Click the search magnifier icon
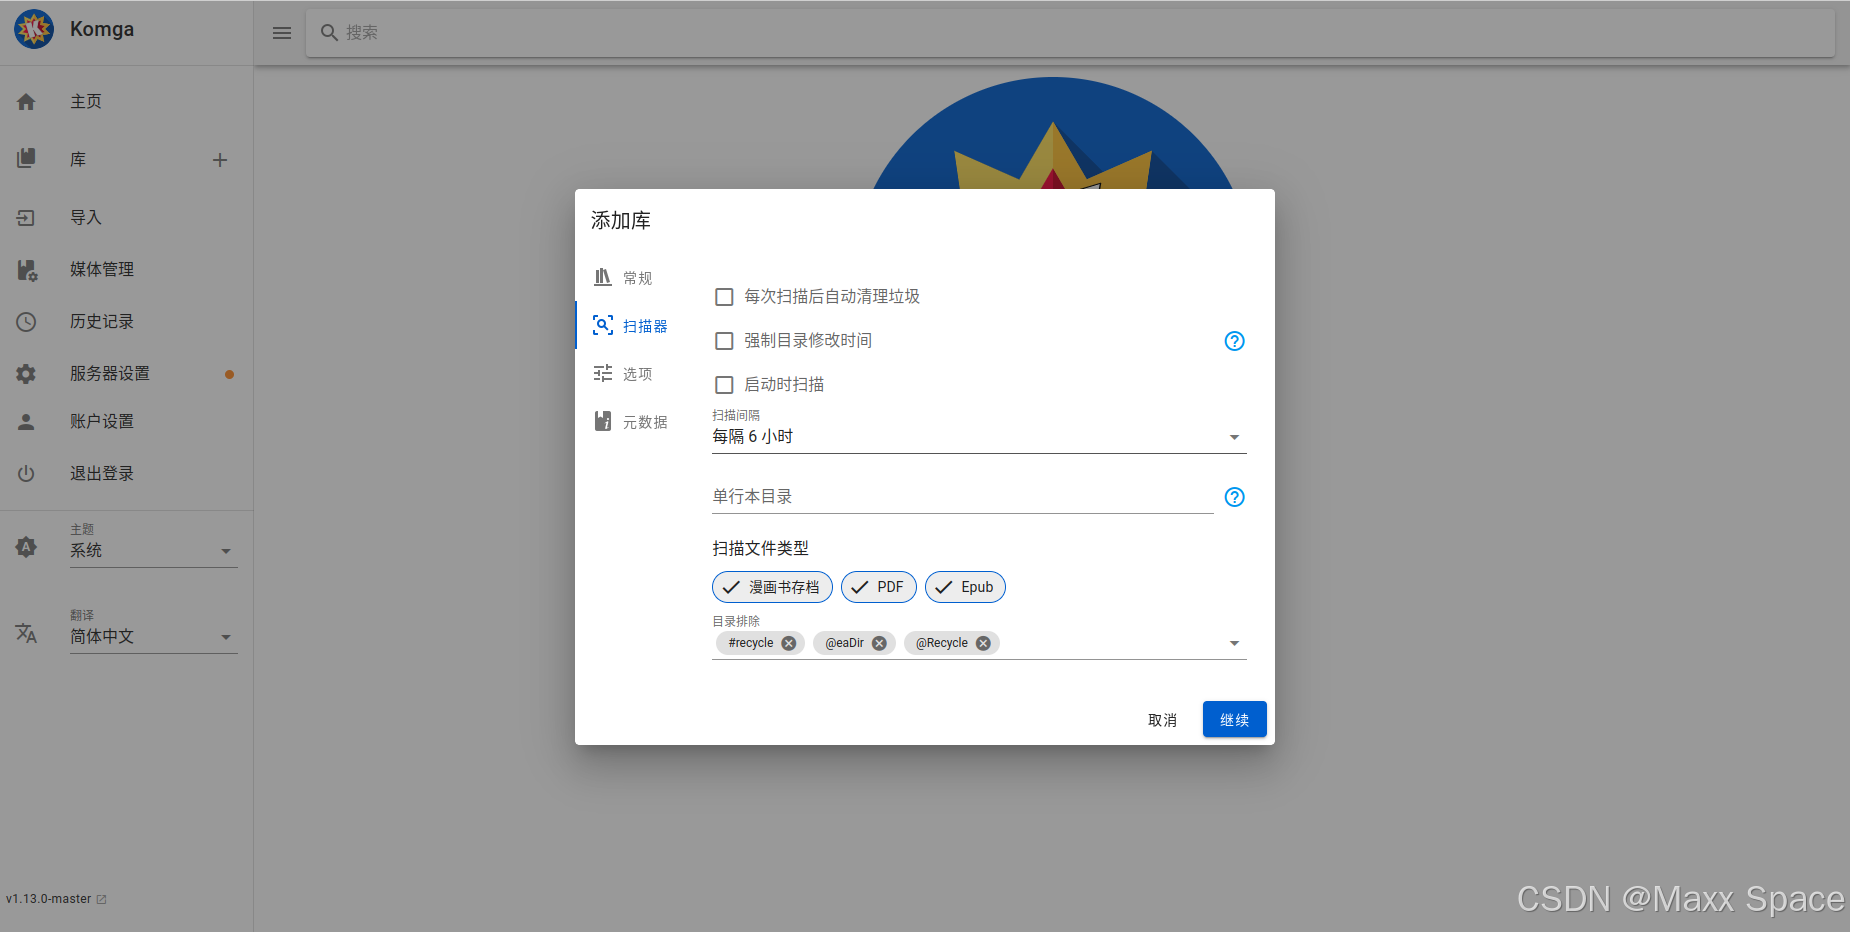This screenshot has height=932, width=1850. point(329,33)
